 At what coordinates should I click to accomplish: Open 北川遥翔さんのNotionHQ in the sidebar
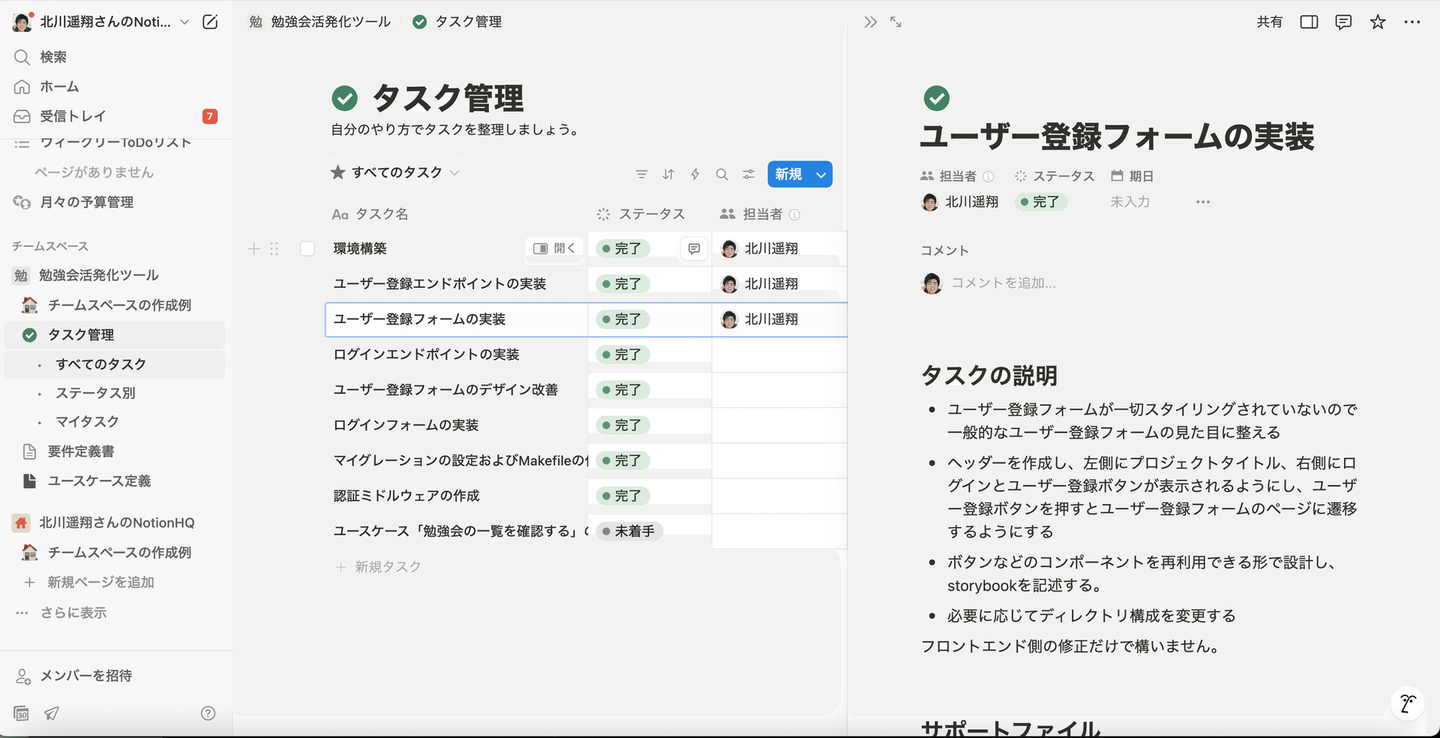pos(115,523)
